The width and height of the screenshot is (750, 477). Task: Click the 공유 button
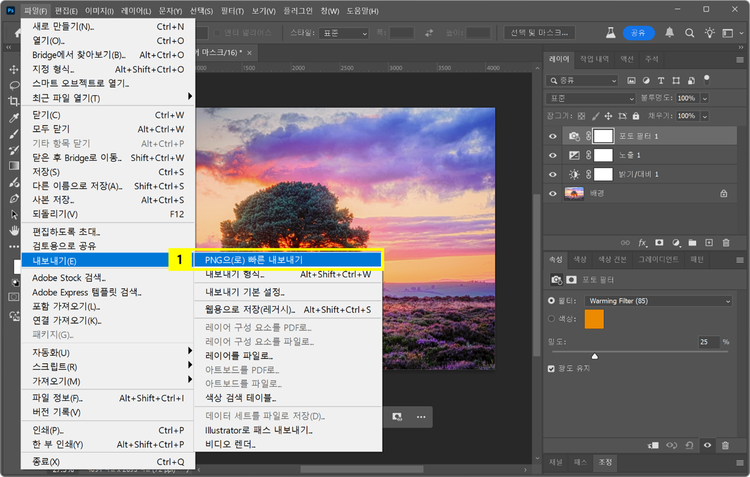pos(637,33)
